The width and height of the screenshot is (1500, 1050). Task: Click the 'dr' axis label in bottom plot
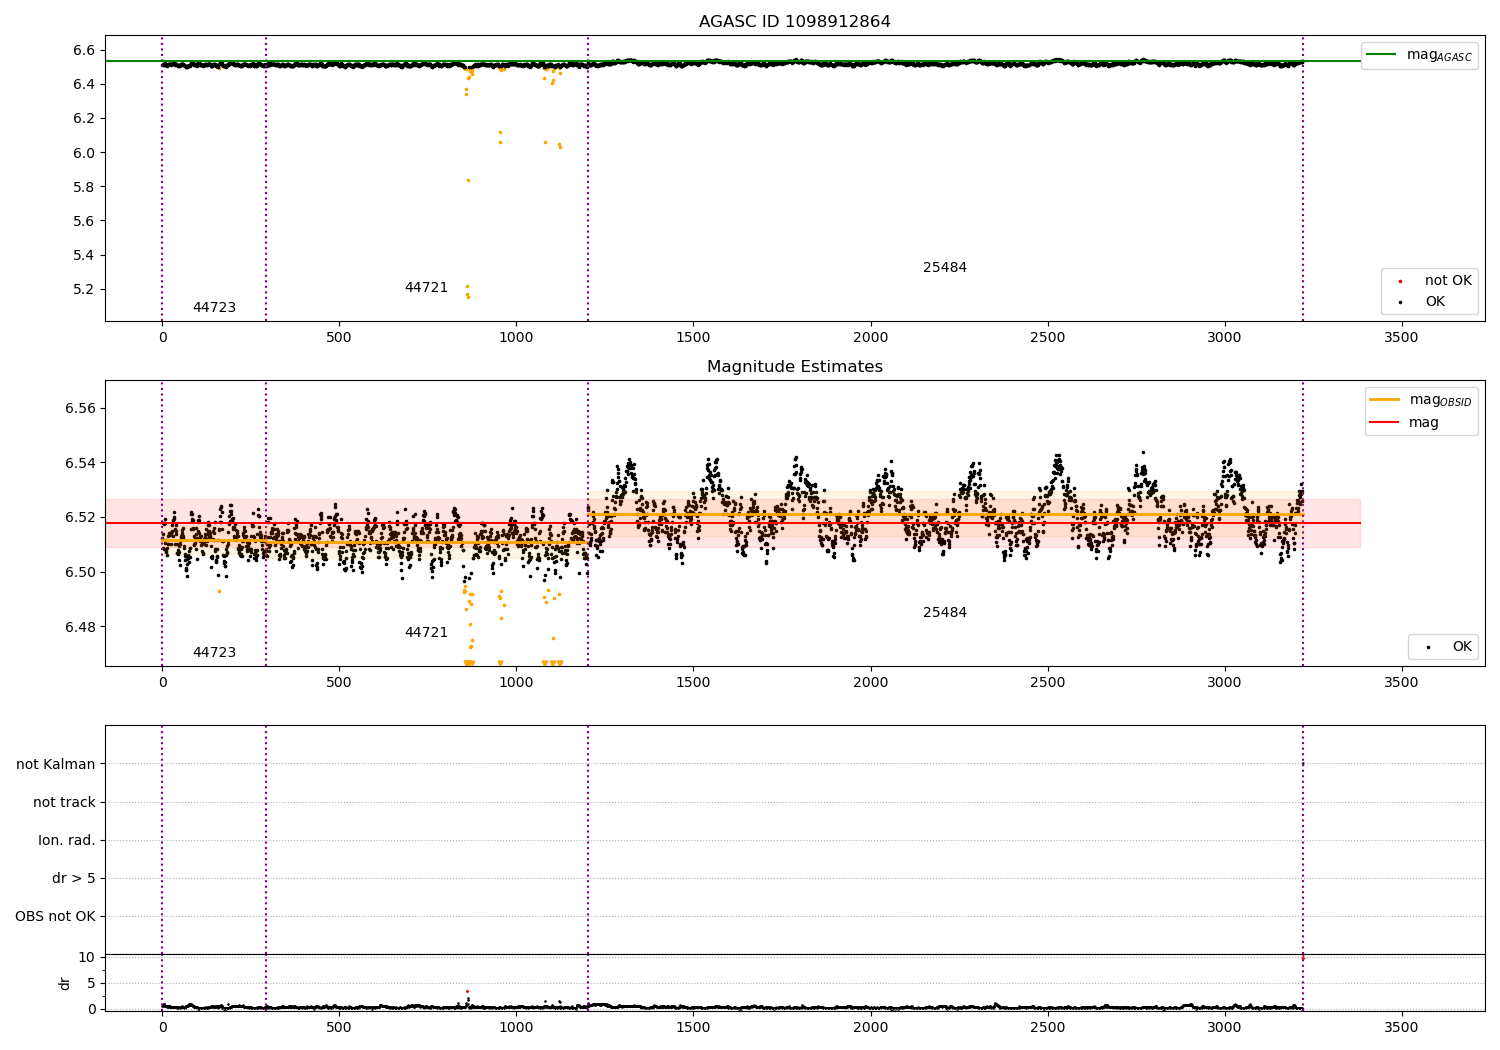(65, 983)
